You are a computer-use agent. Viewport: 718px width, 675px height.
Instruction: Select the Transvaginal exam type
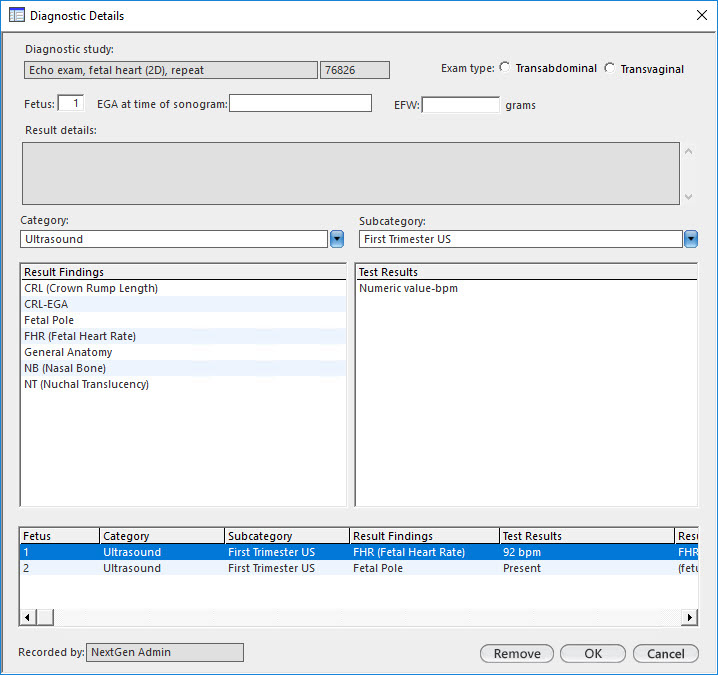[609, 68]
